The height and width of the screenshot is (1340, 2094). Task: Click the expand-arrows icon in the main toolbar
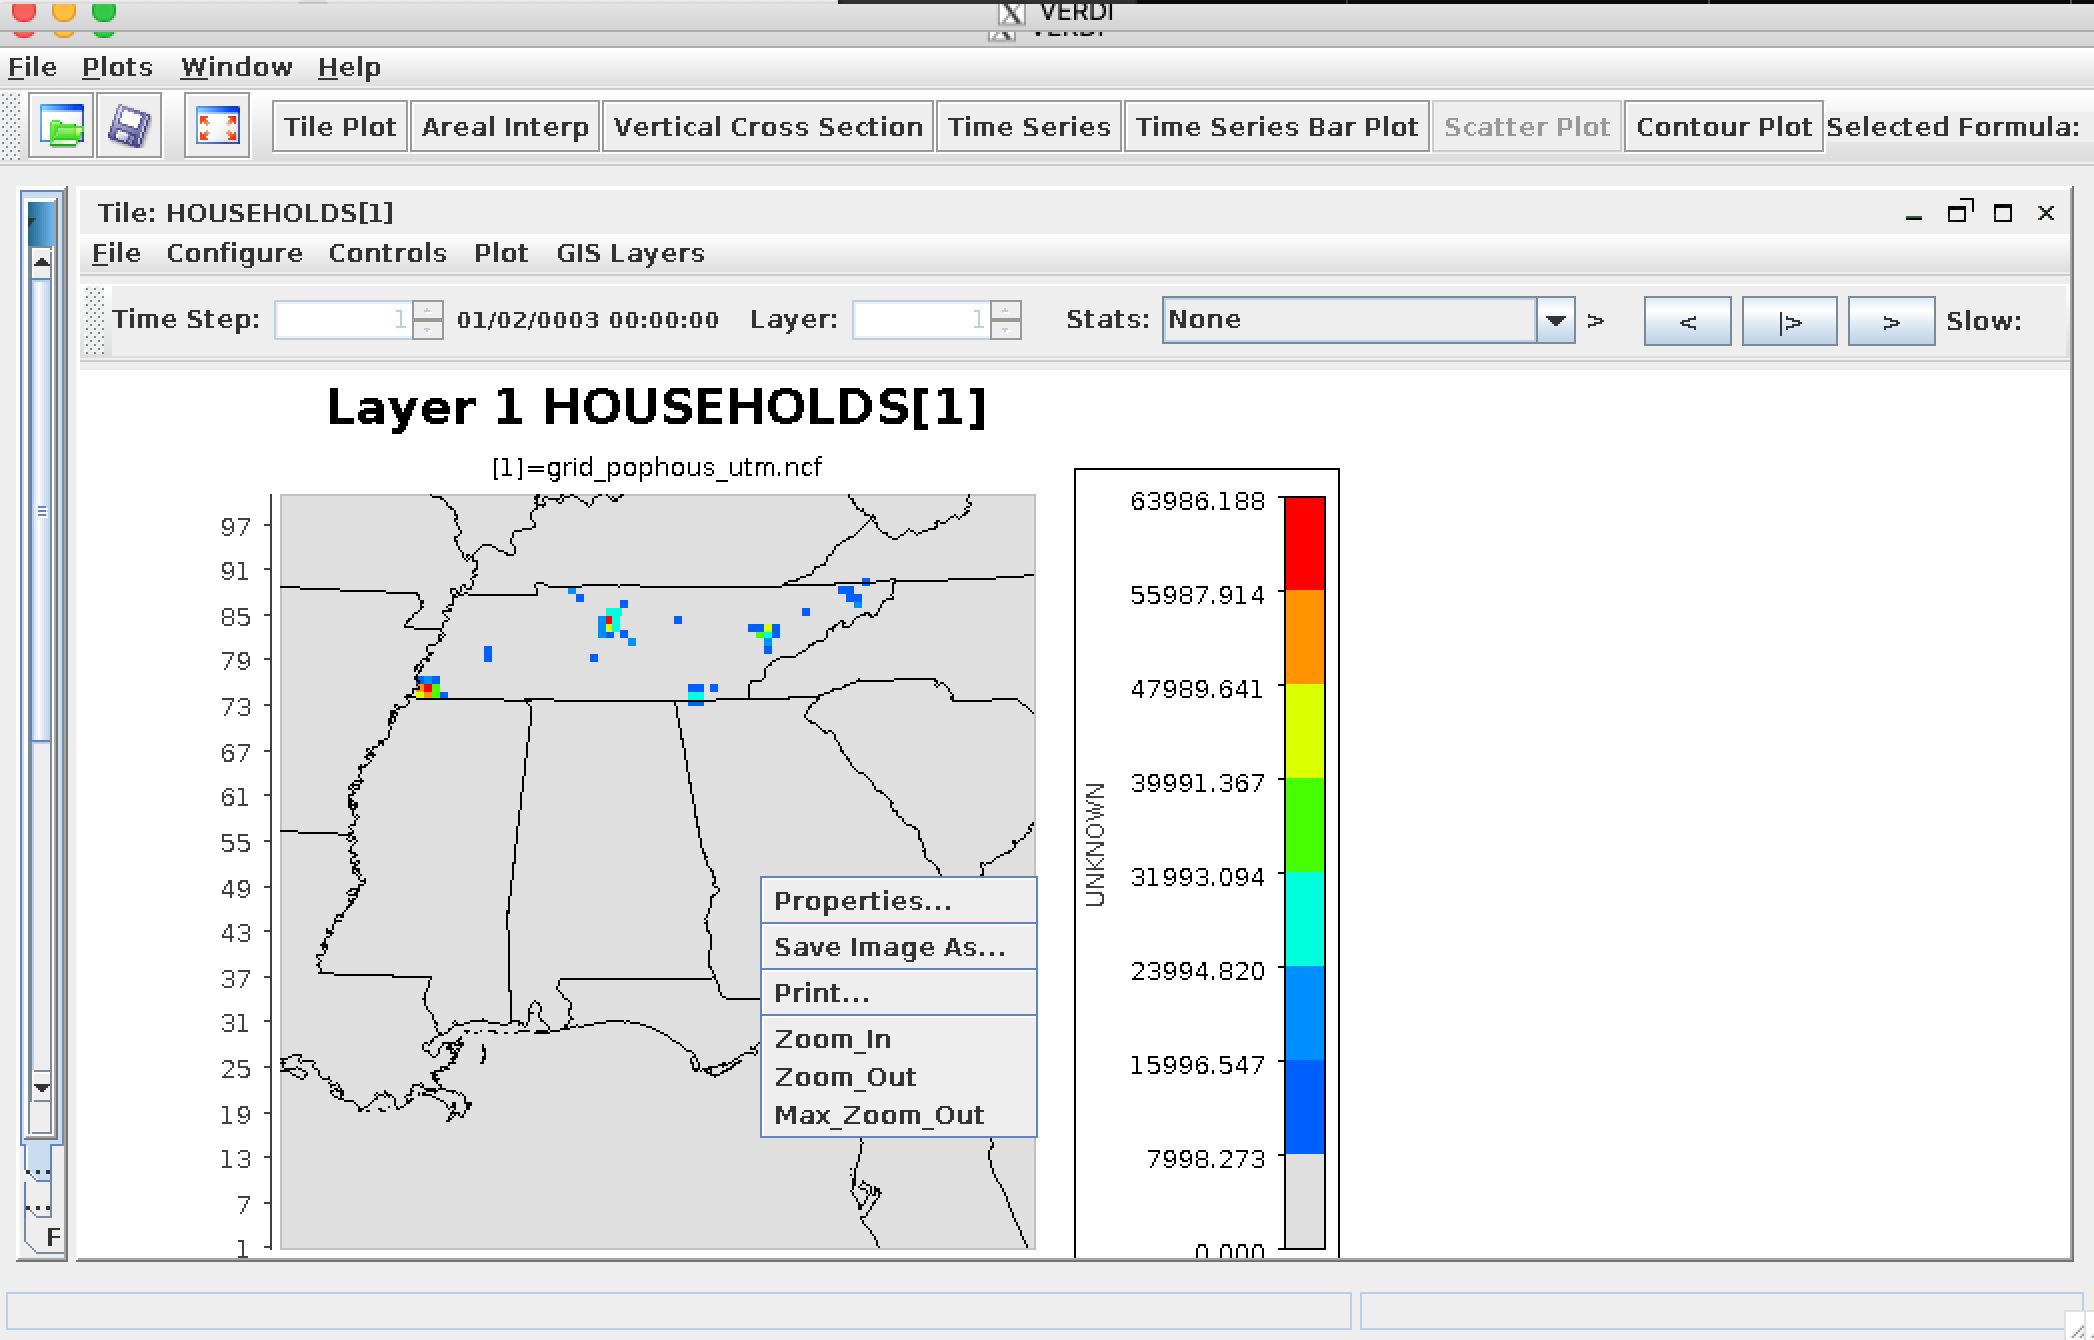(217, 127)
